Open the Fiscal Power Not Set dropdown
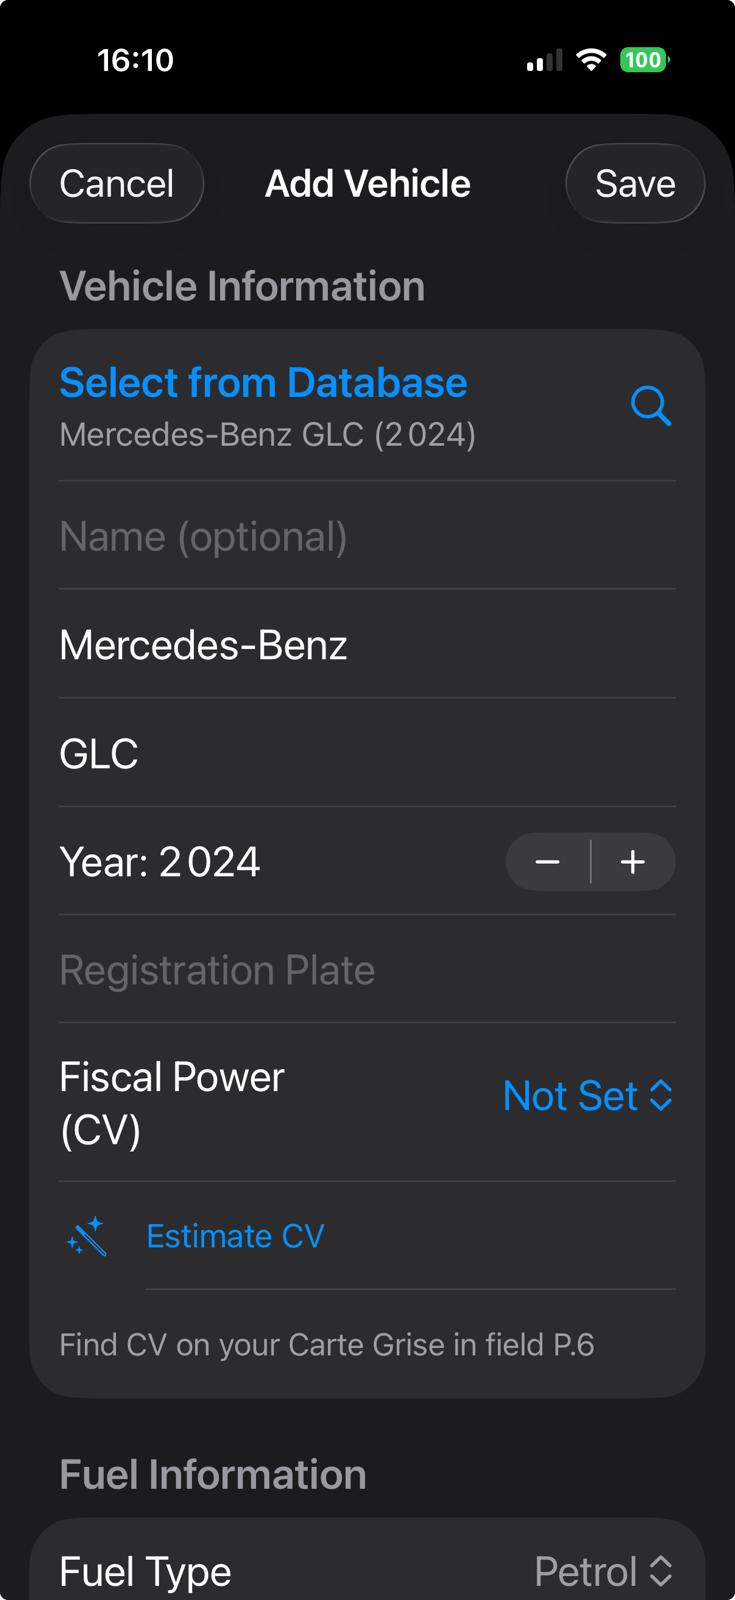 click(586, 1096)
